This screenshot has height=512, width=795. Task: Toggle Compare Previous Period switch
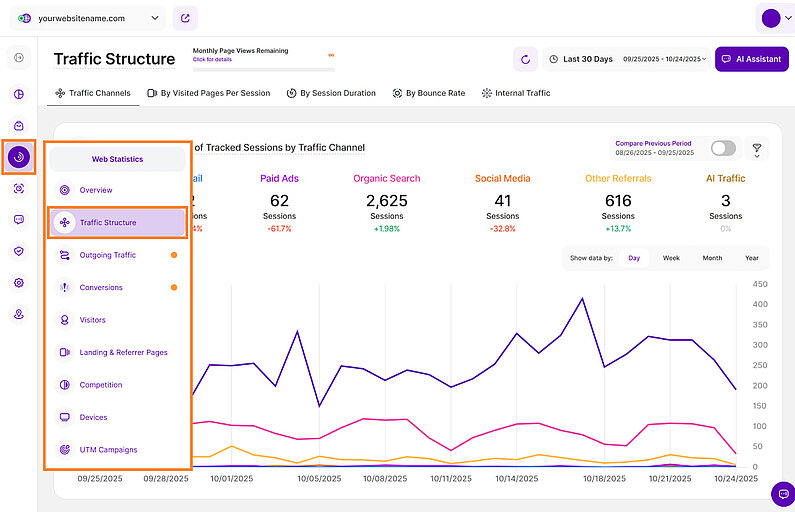722,148
